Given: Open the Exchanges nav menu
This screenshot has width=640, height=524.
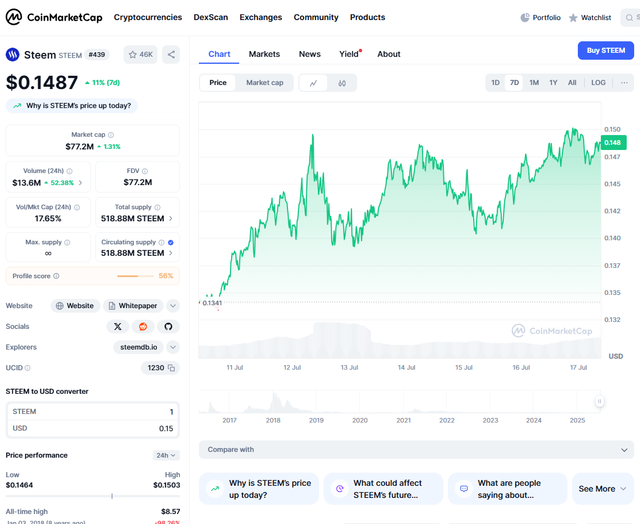Looking at the screenshot, I should (261, 17).
